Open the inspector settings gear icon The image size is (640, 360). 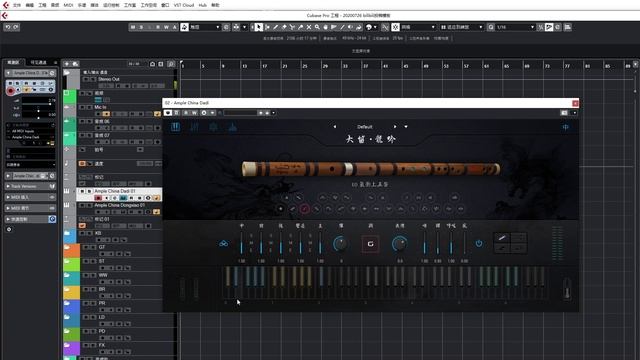[9, 229]
